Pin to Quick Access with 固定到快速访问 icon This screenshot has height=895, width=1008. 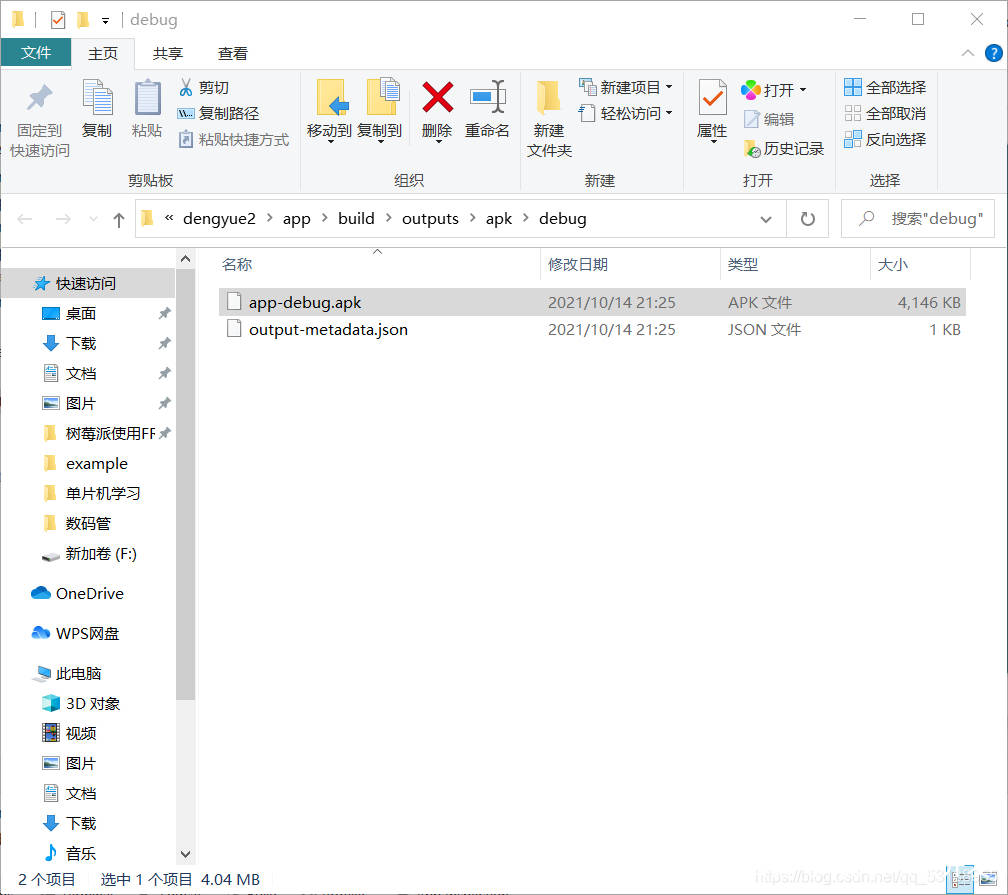click(x=38, y=110)
